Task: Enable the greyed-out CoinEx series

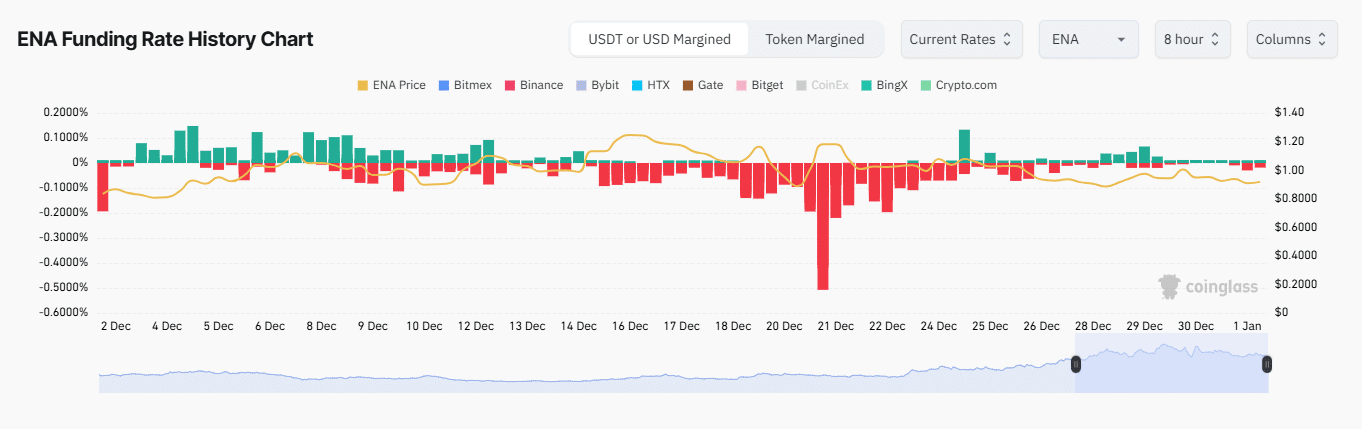Action: (x=822, y=85)
